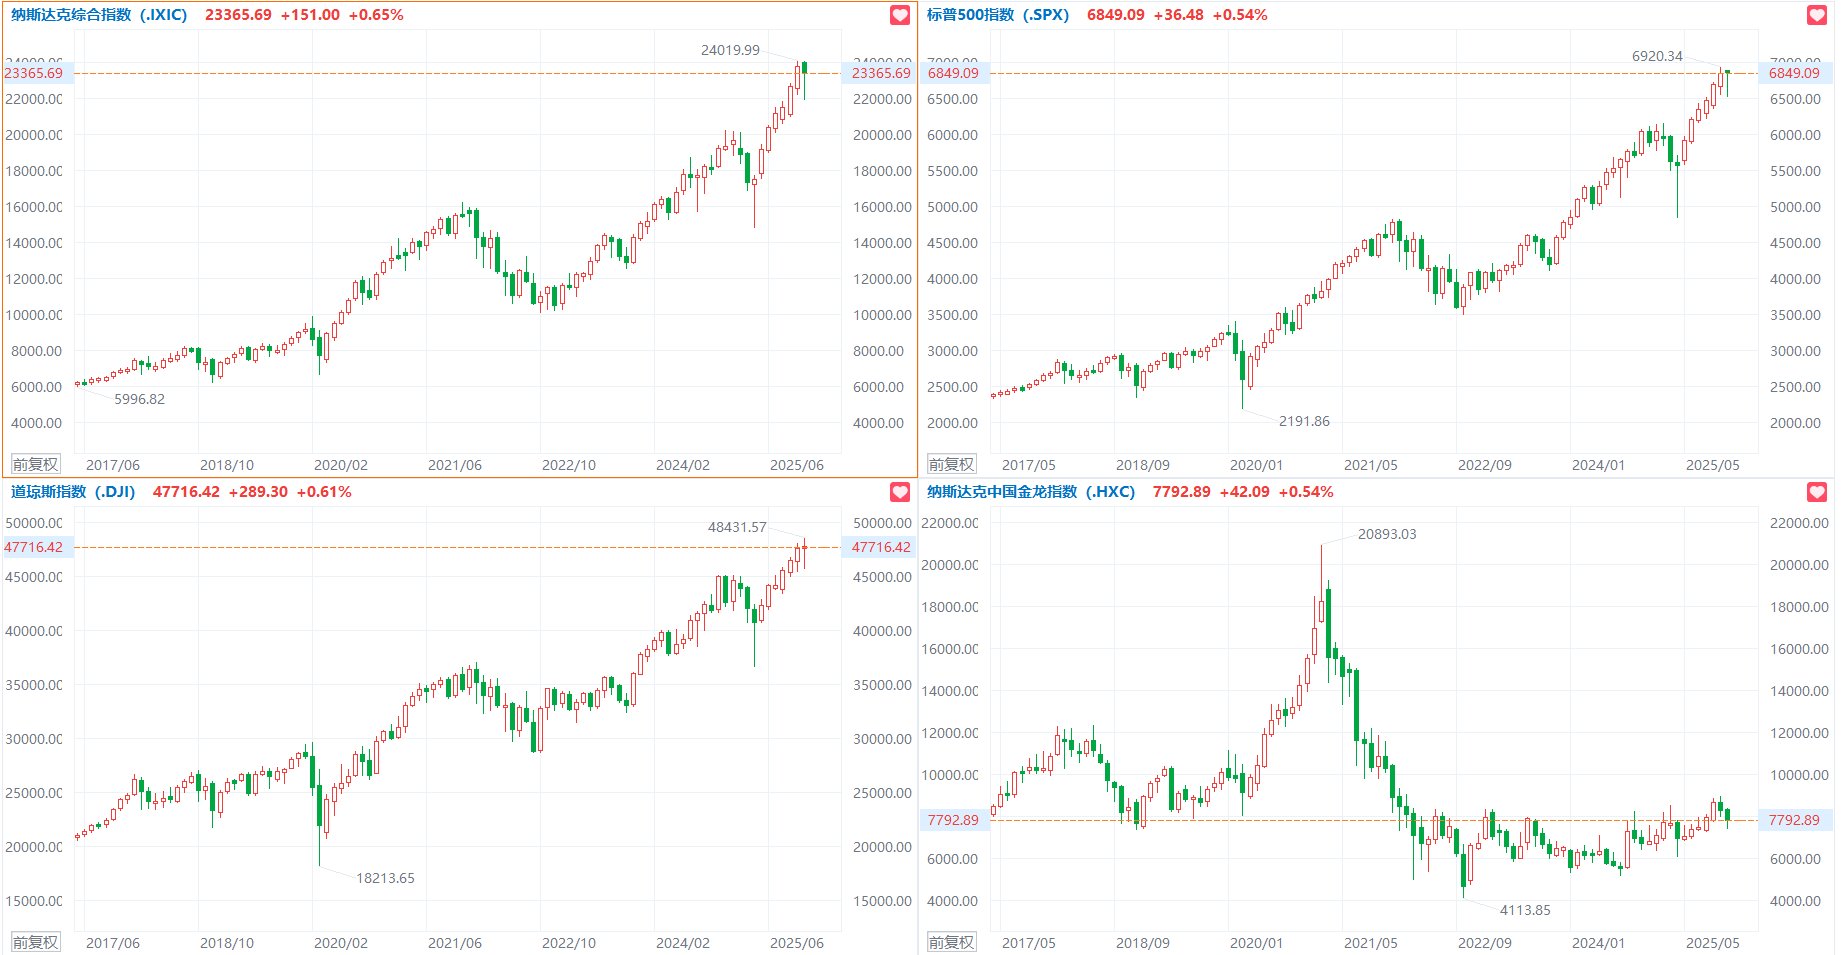The image size is (1845, 955).
Task: Select the 道琼斯指数 (.DJI) chart title
Action: coord(73,492)
